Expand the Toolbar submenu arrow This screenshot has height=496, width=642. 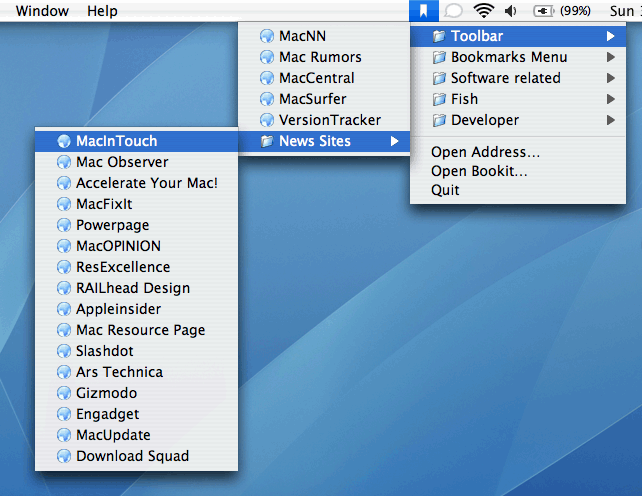pyautogui.click(x=611, y=36)
